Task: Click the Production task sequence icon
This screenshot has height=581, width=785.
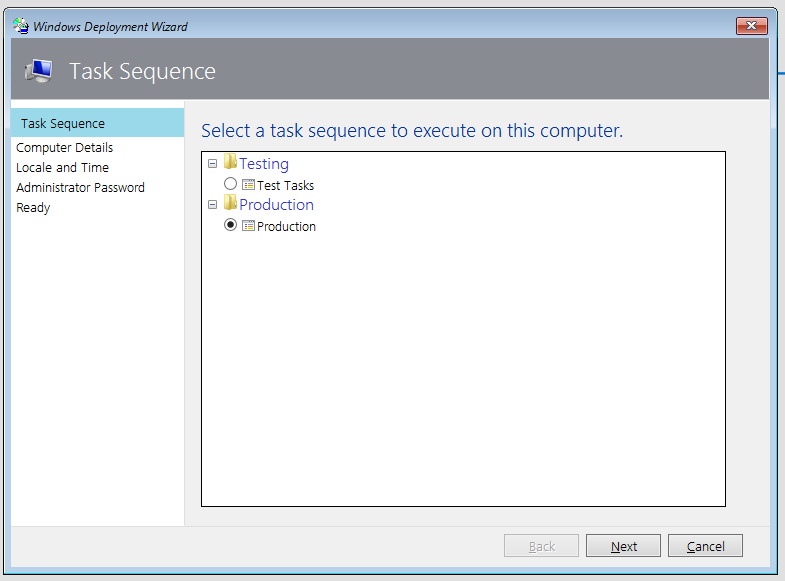Action: 248,226
